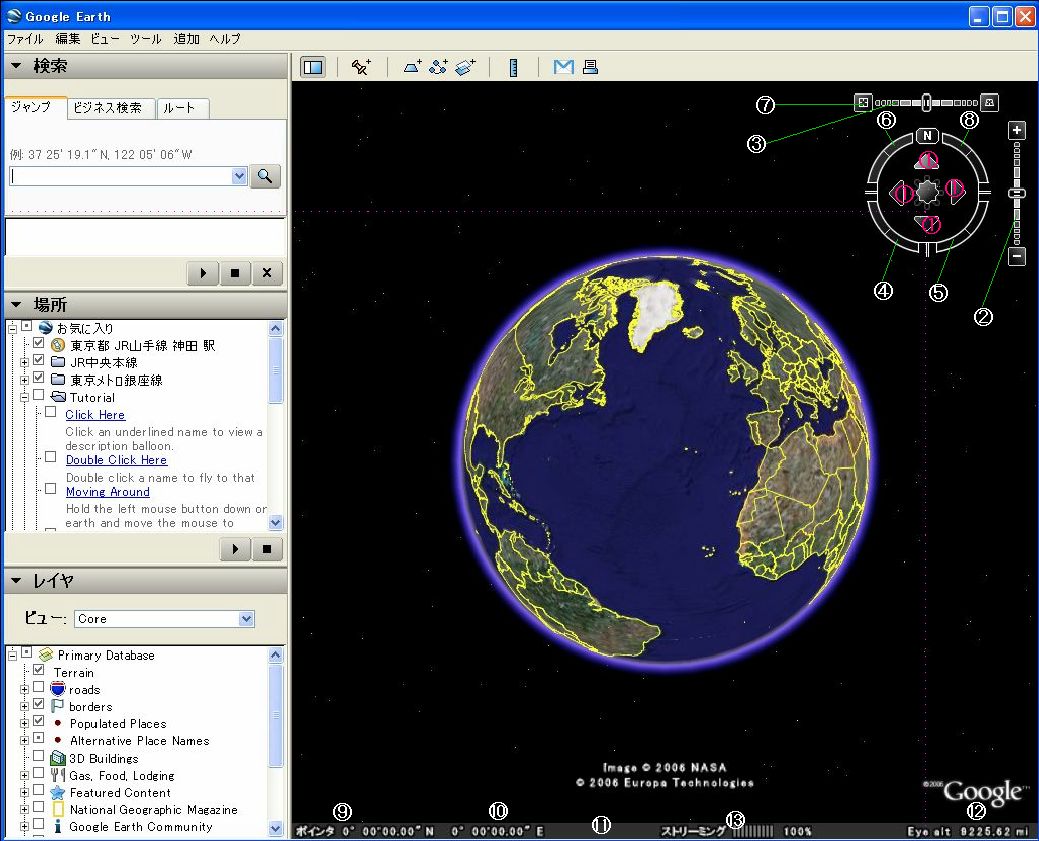Turn off the borders layer
This screenshot has width=1039, height=841.
point(38,704)
